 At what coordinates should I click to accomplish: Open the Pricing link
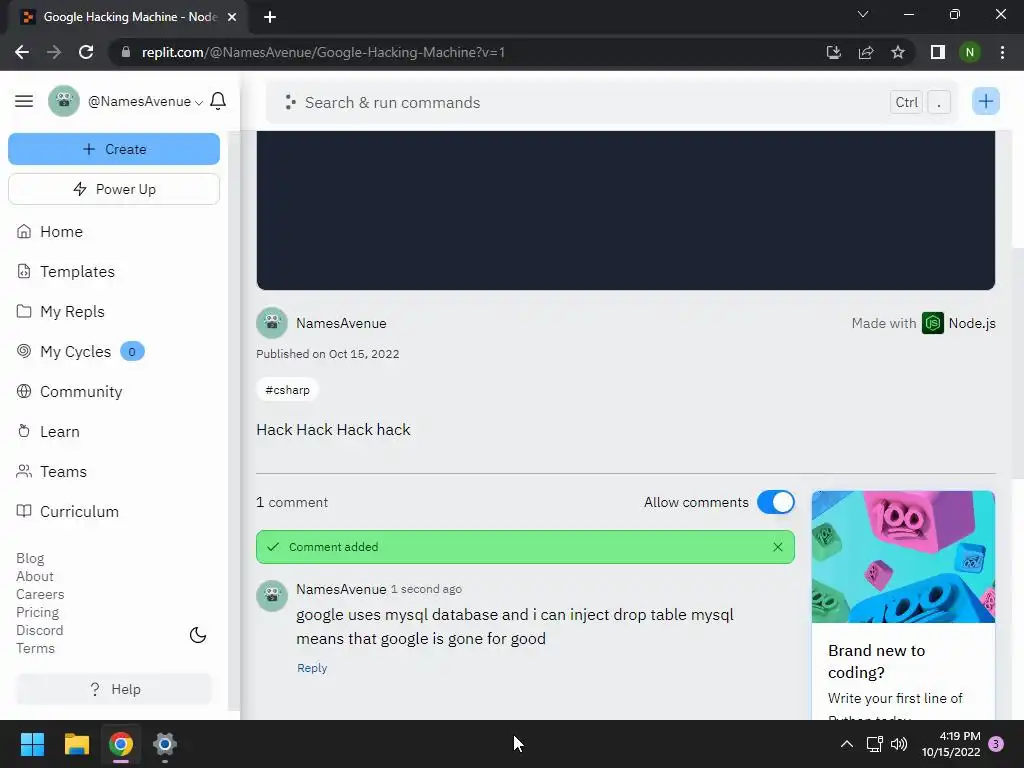tap(37, 613)
